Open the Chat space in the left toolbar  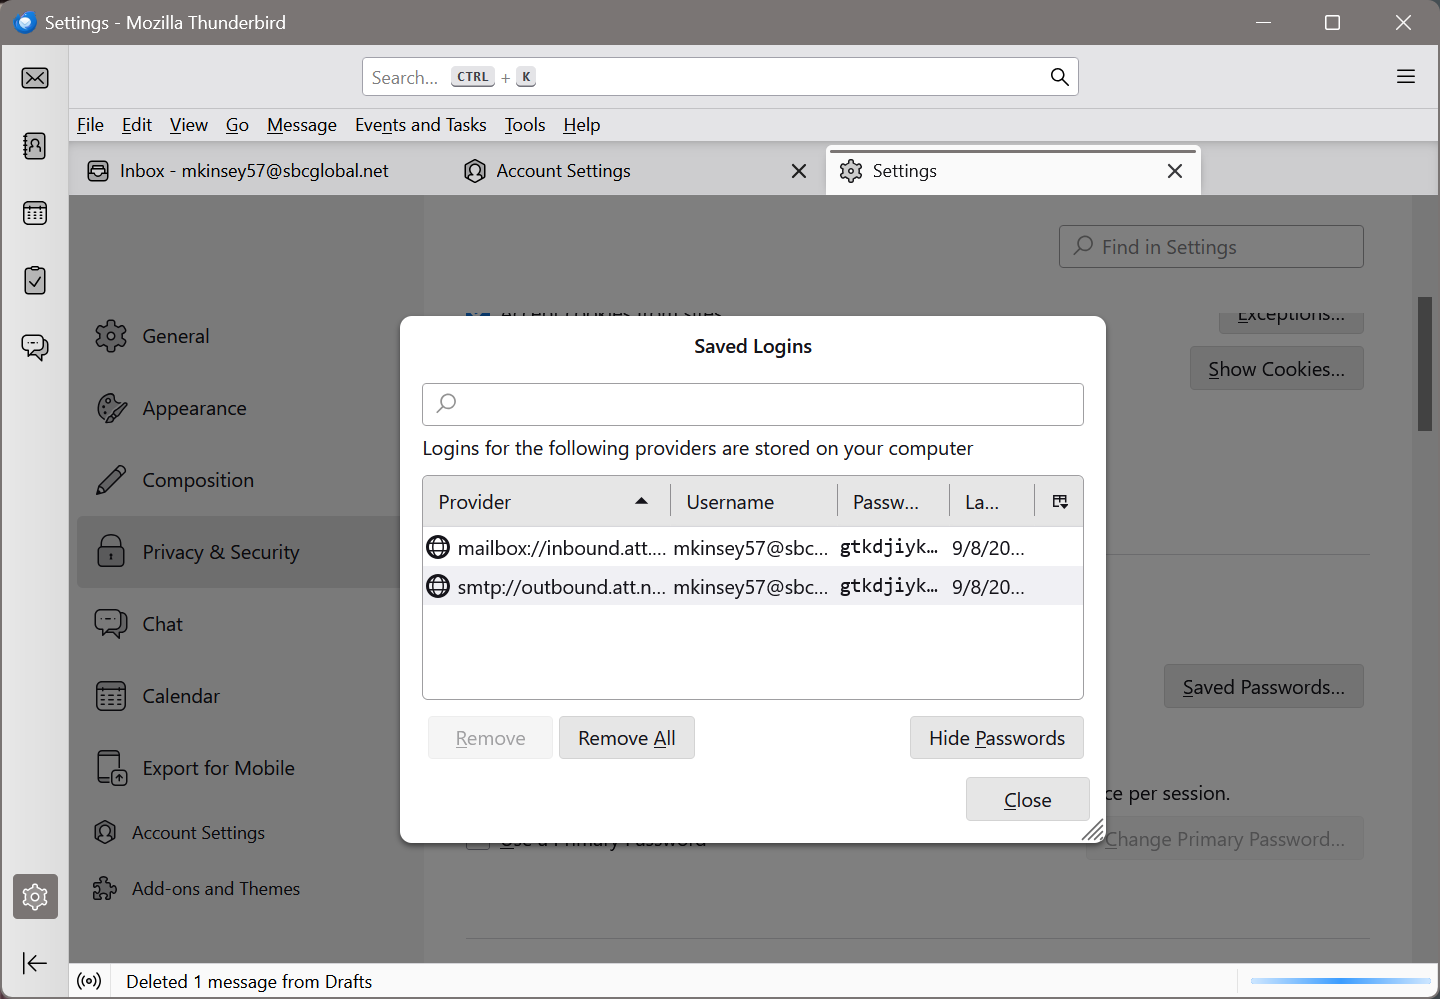(x=35, y=347)
